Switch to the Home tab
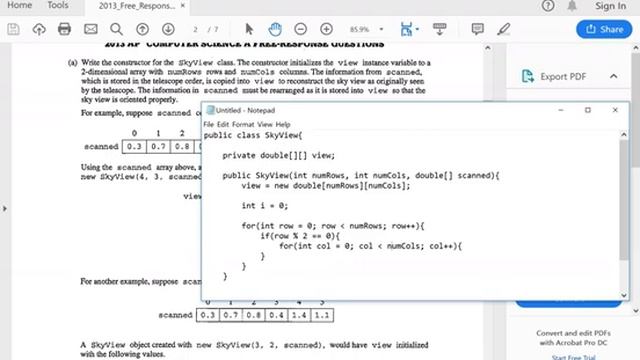This screenshot has height=360, width=640. tap(20, 5)
